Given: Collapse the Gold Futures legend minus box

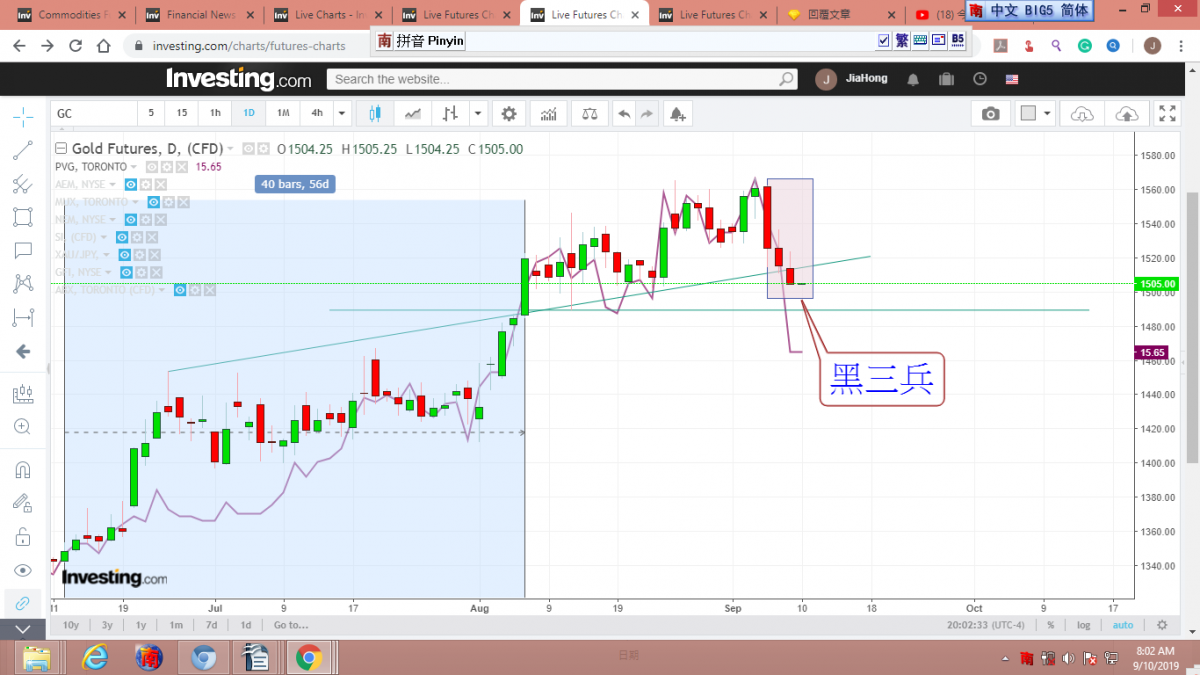Looking at the screenshot, I should click(x=61, y=149).
